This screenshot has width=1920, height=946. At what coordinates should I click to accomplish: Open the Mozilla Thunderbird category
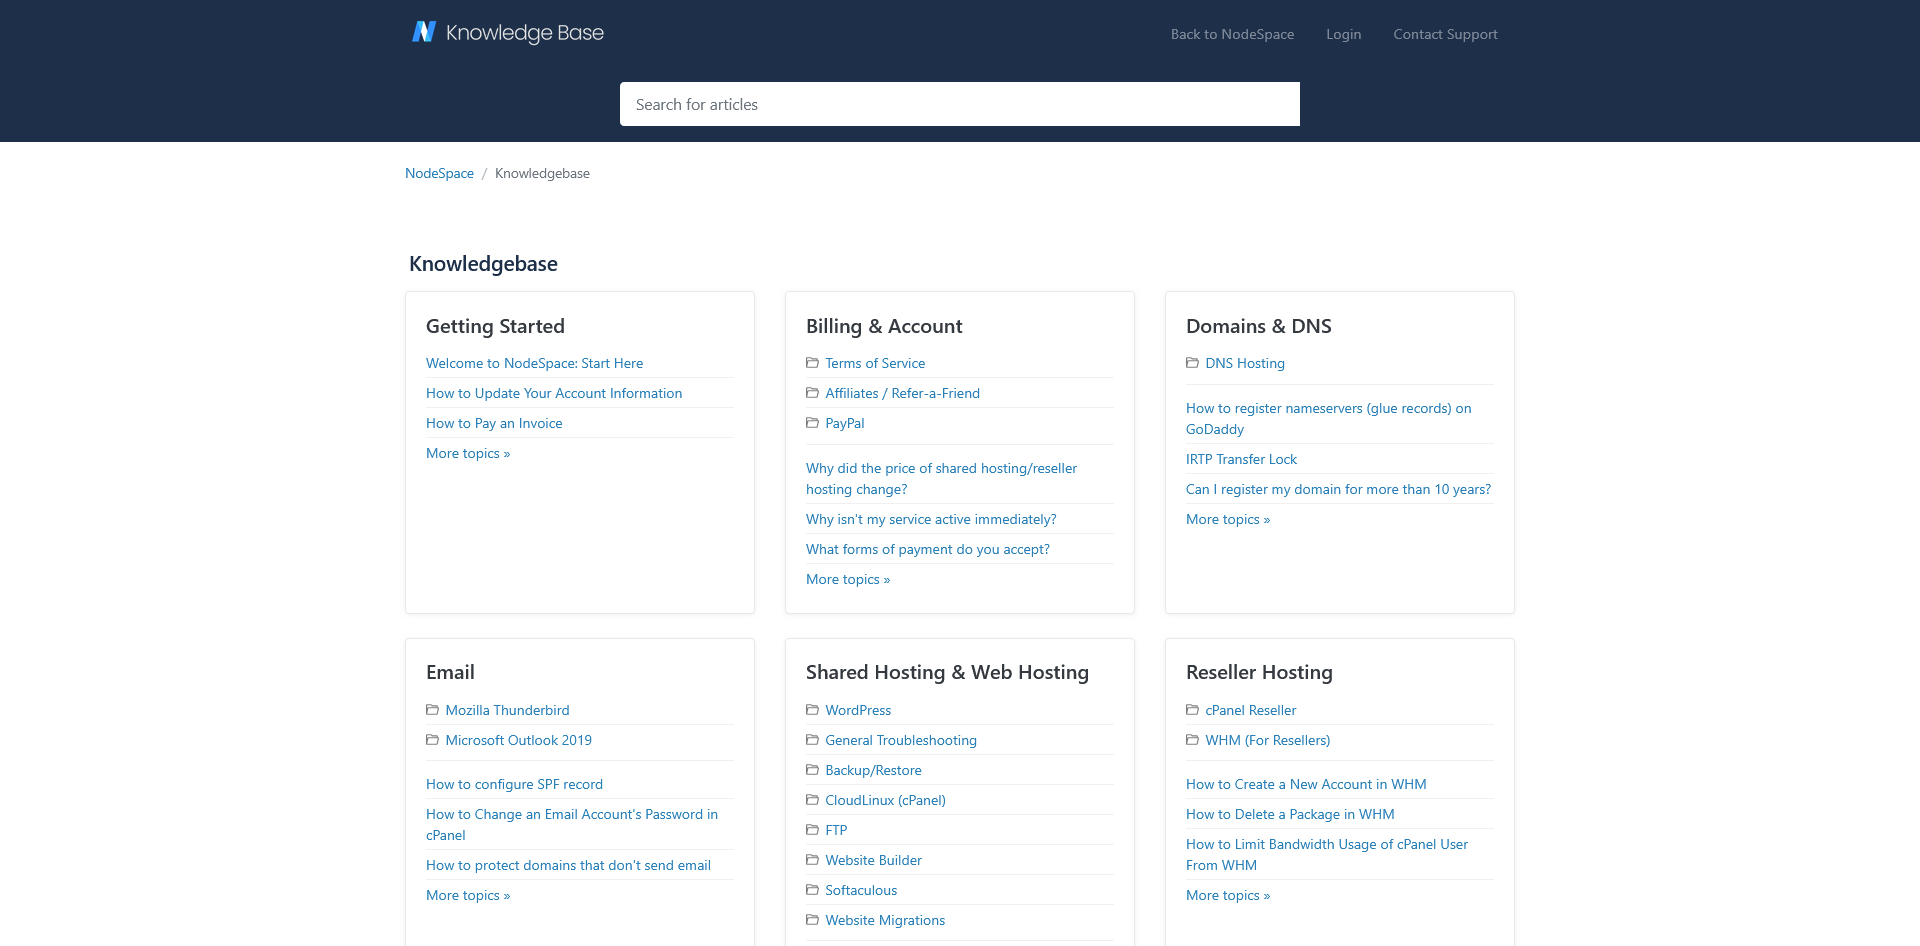(x=507, y=710)
